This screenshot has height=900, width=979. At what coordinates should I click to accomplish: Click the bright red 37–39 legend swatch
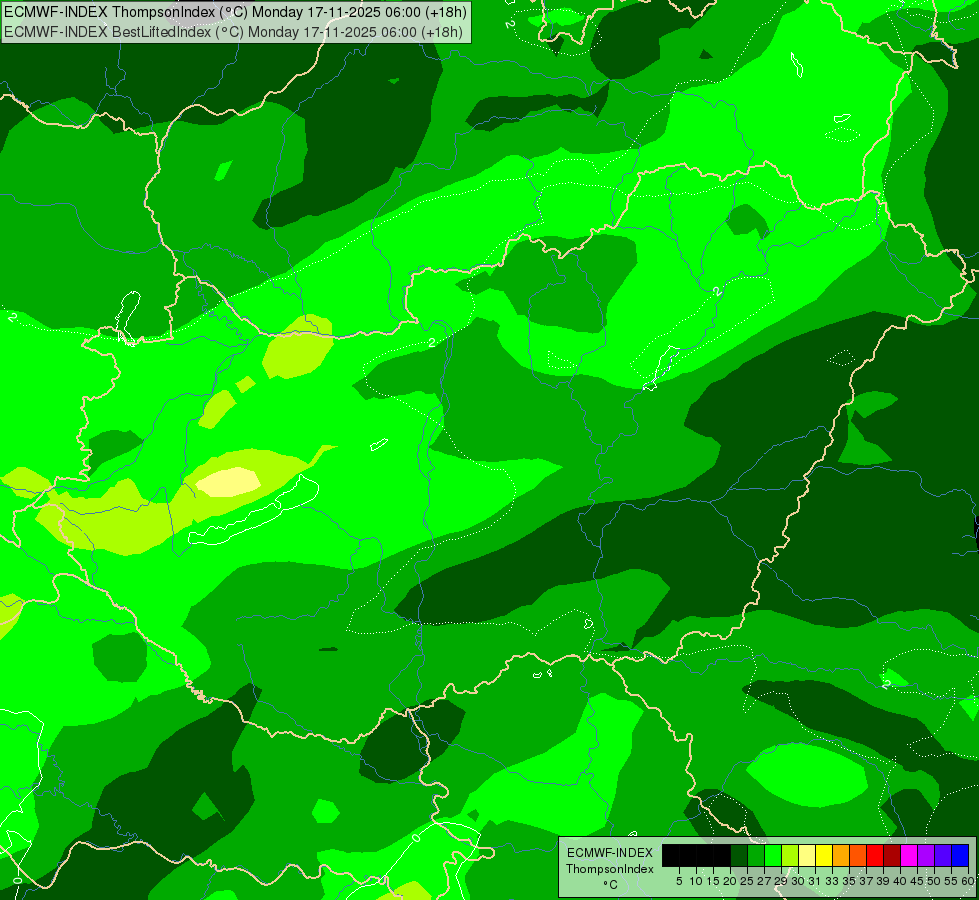pyautogui.click(x=875, y=855)
